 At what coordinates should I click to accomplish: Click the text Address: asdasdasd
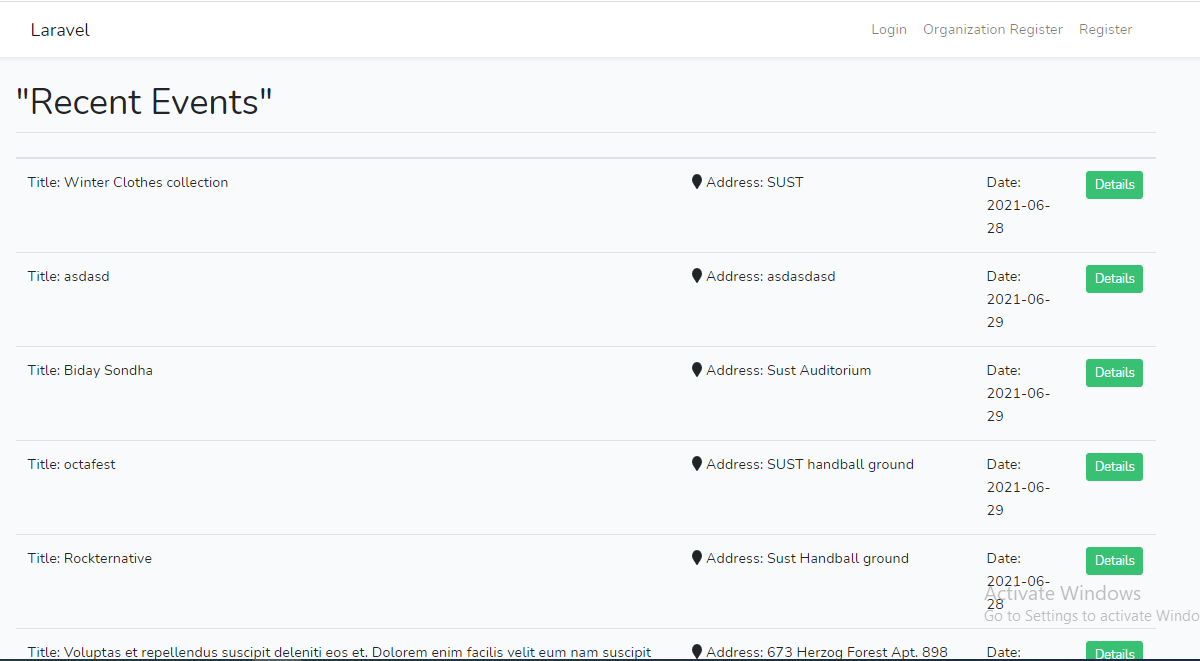(x=771, y=276)
